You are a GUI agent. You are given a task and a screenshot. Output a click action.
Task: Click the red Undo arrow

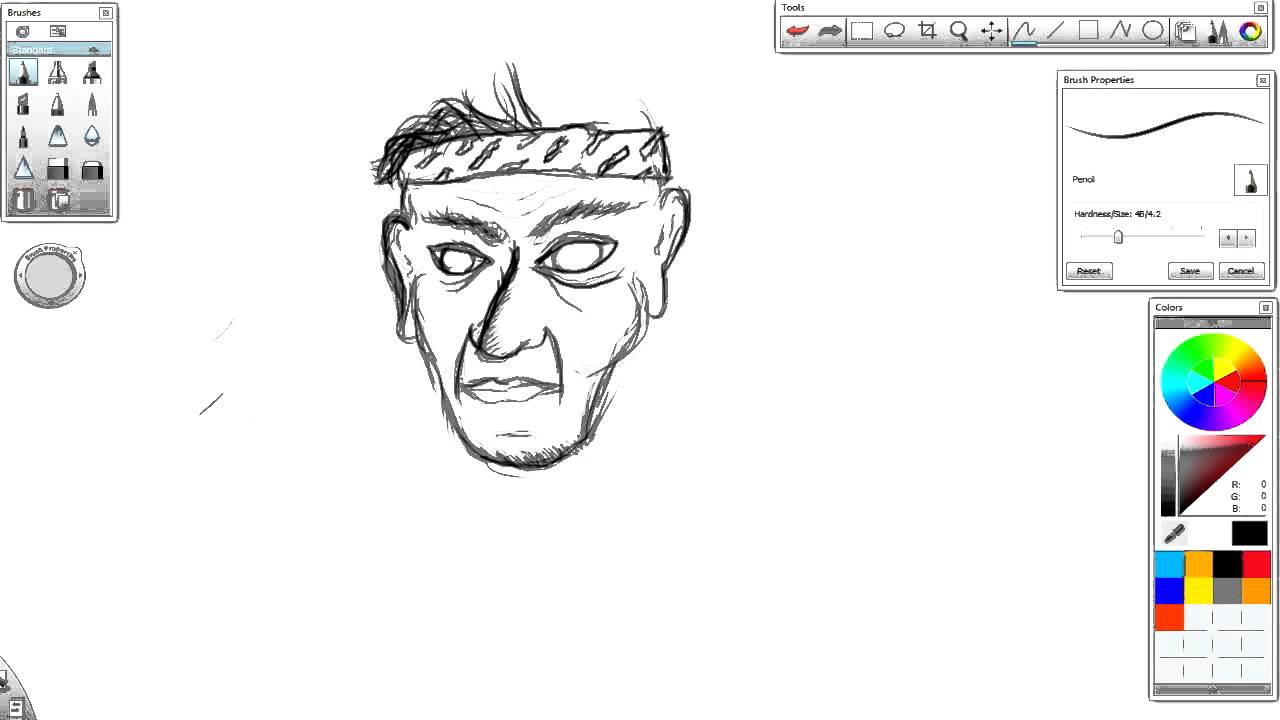click(797, 31)
